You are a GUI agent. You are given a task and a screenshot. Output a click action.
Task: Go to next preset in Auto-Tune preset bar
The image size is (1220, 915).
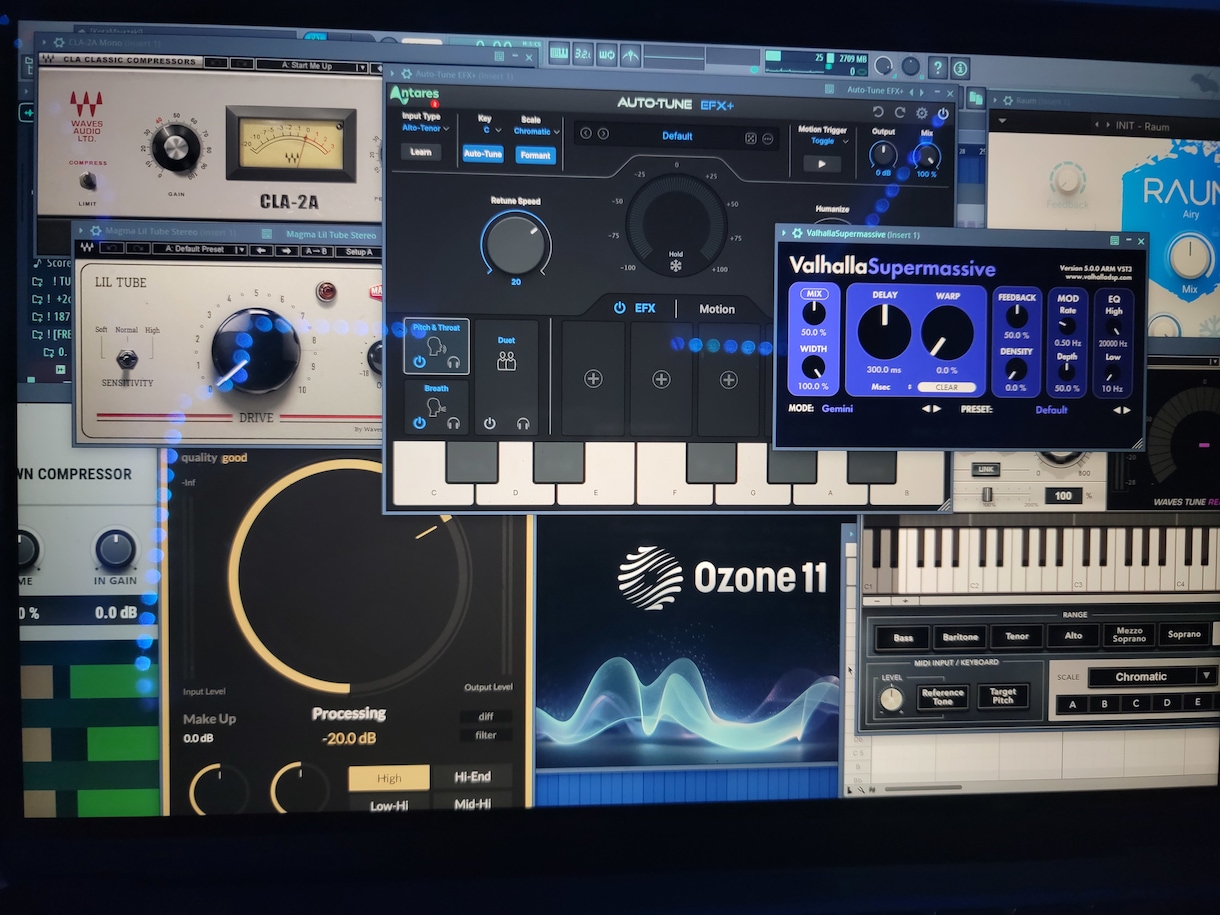pyautogui.click(x=601, y=134)
